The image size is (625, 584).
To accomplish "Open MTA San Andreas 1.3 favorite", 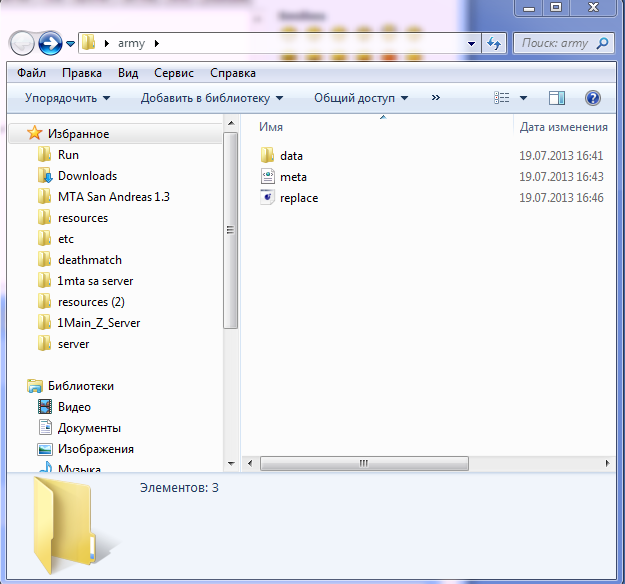I will pyautogui.click(x=114, y=197).
